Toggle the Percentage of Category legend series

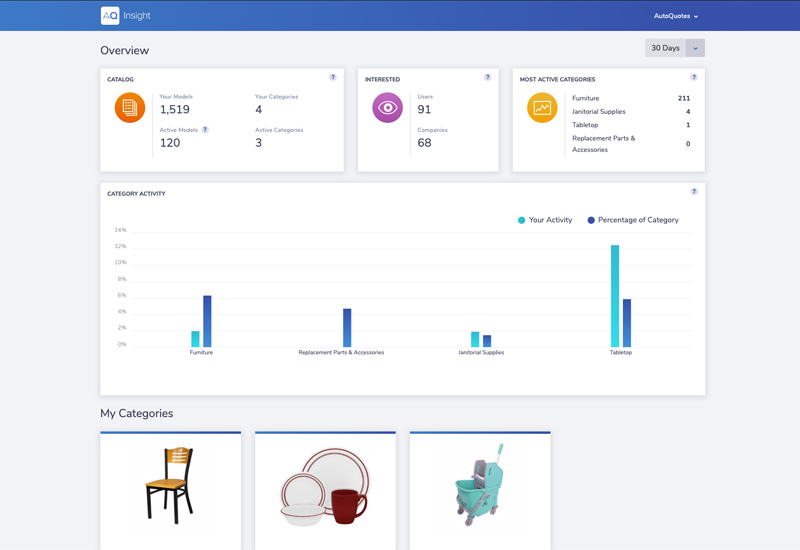click(x=633, y=220)
